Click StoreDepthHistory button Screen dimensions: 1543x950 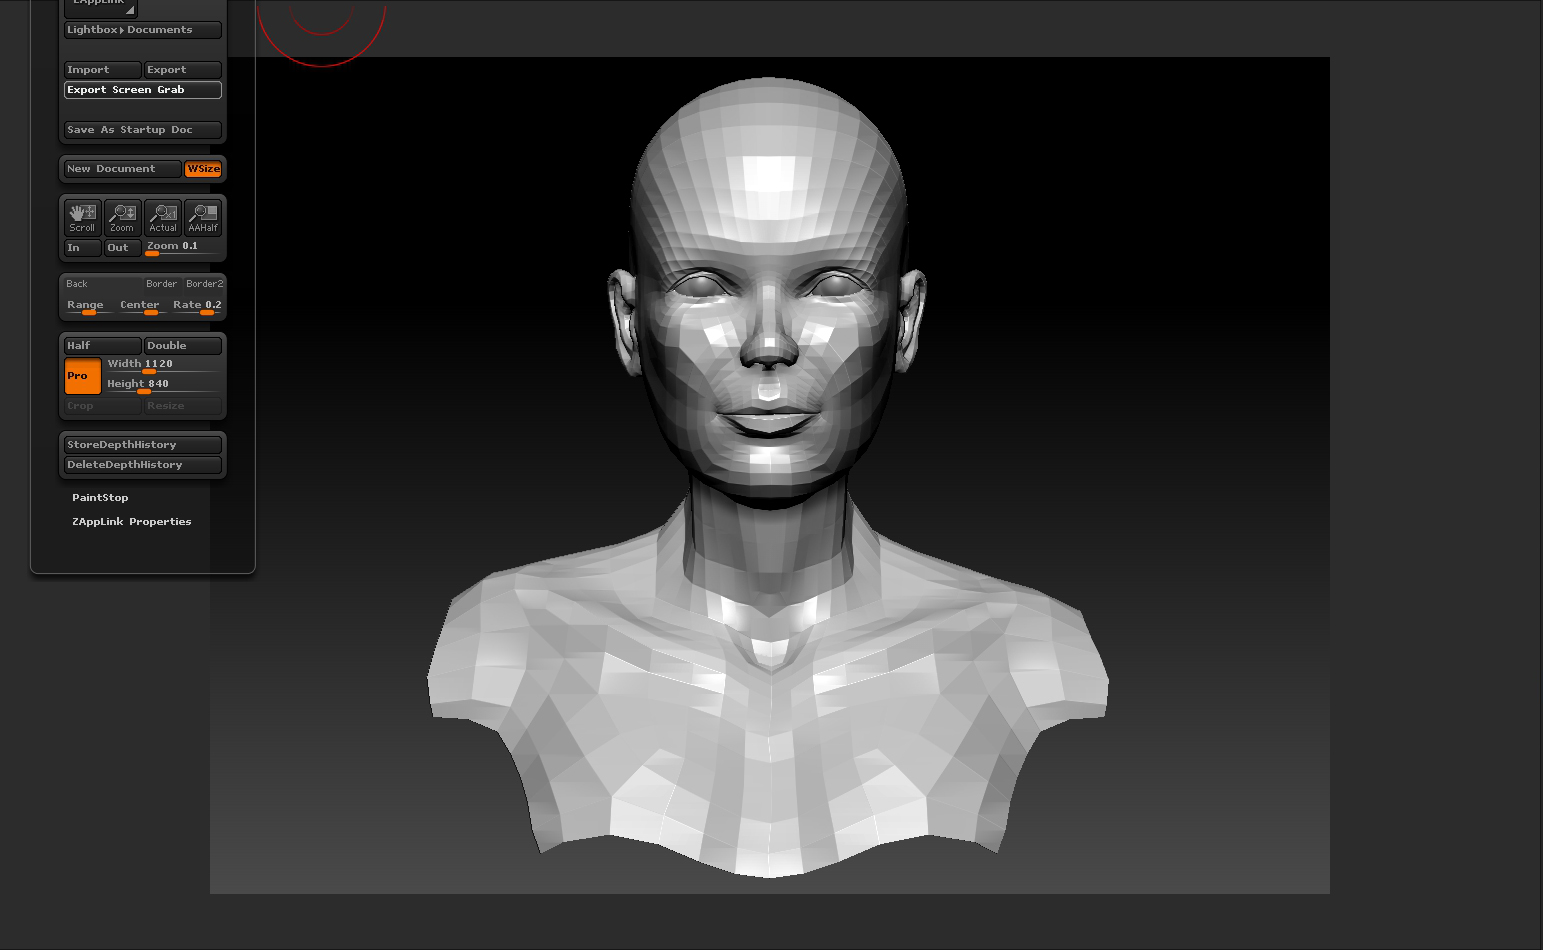(143, 445)
